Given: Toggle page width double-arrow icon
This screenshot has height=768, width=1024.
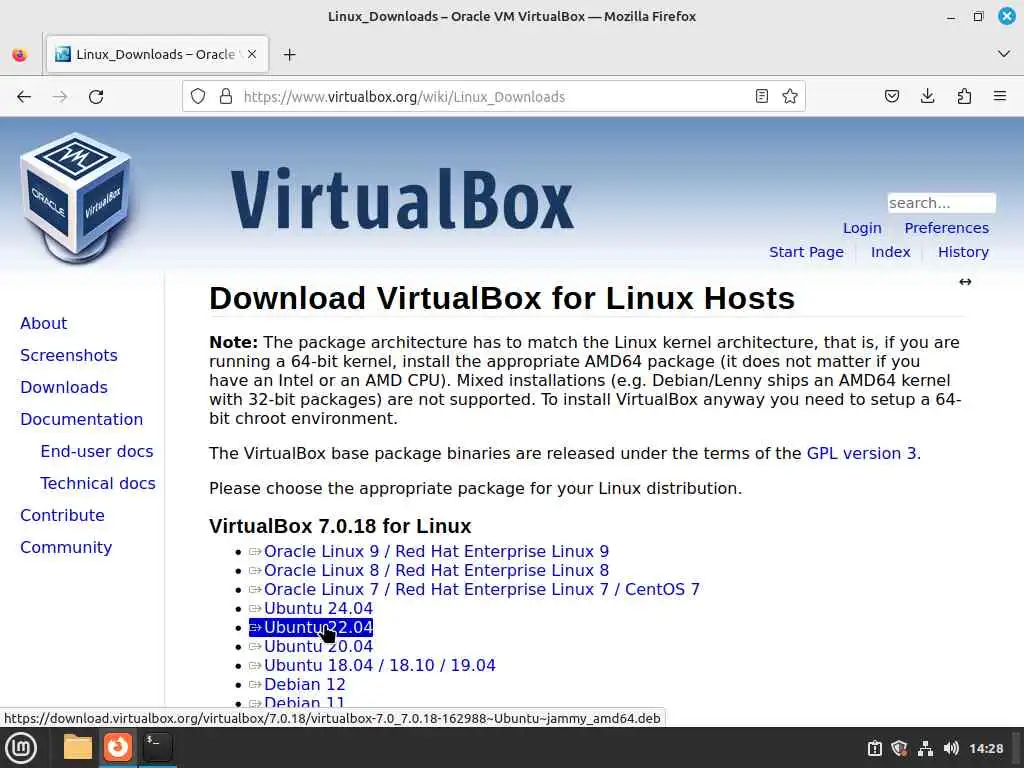Looking at the screenshot, I should point(965,281).
